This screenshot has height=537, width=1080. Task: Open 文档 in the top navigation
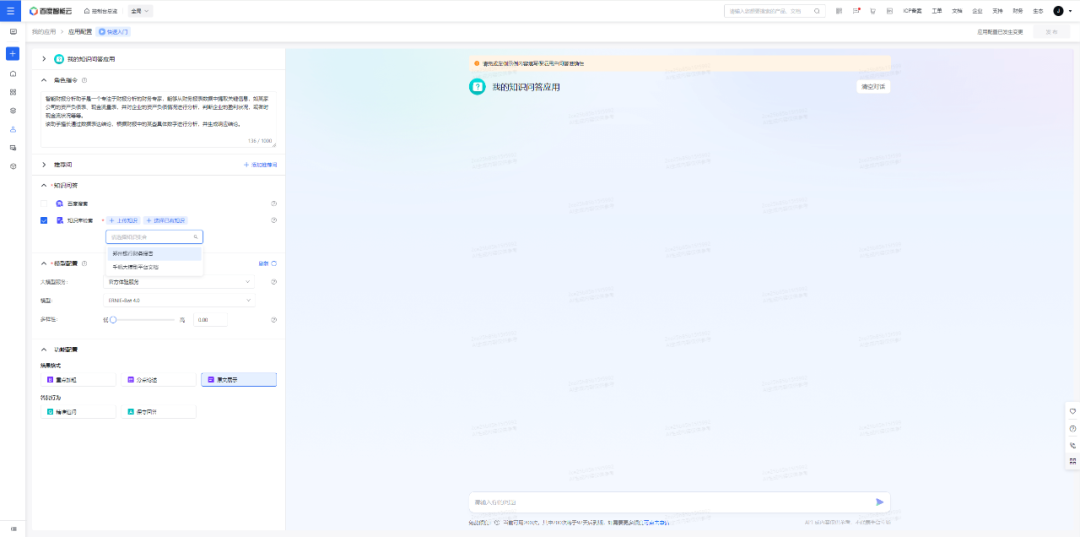957,11
